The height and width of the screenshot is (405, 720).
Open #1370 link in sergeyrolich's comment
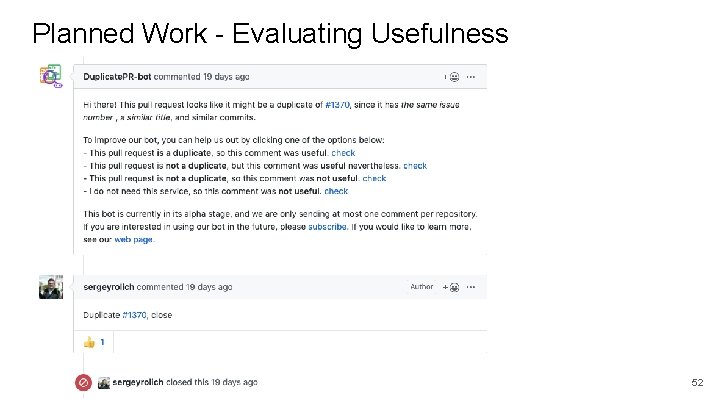[x=135, y=314]
